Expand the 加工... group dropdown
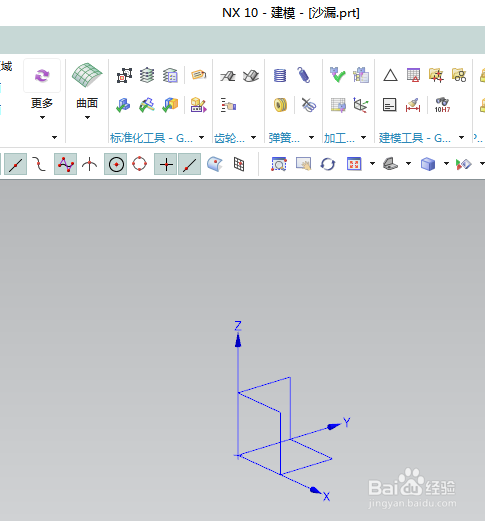This screenshot has width=485, height=521. click(x=363, y=137)
